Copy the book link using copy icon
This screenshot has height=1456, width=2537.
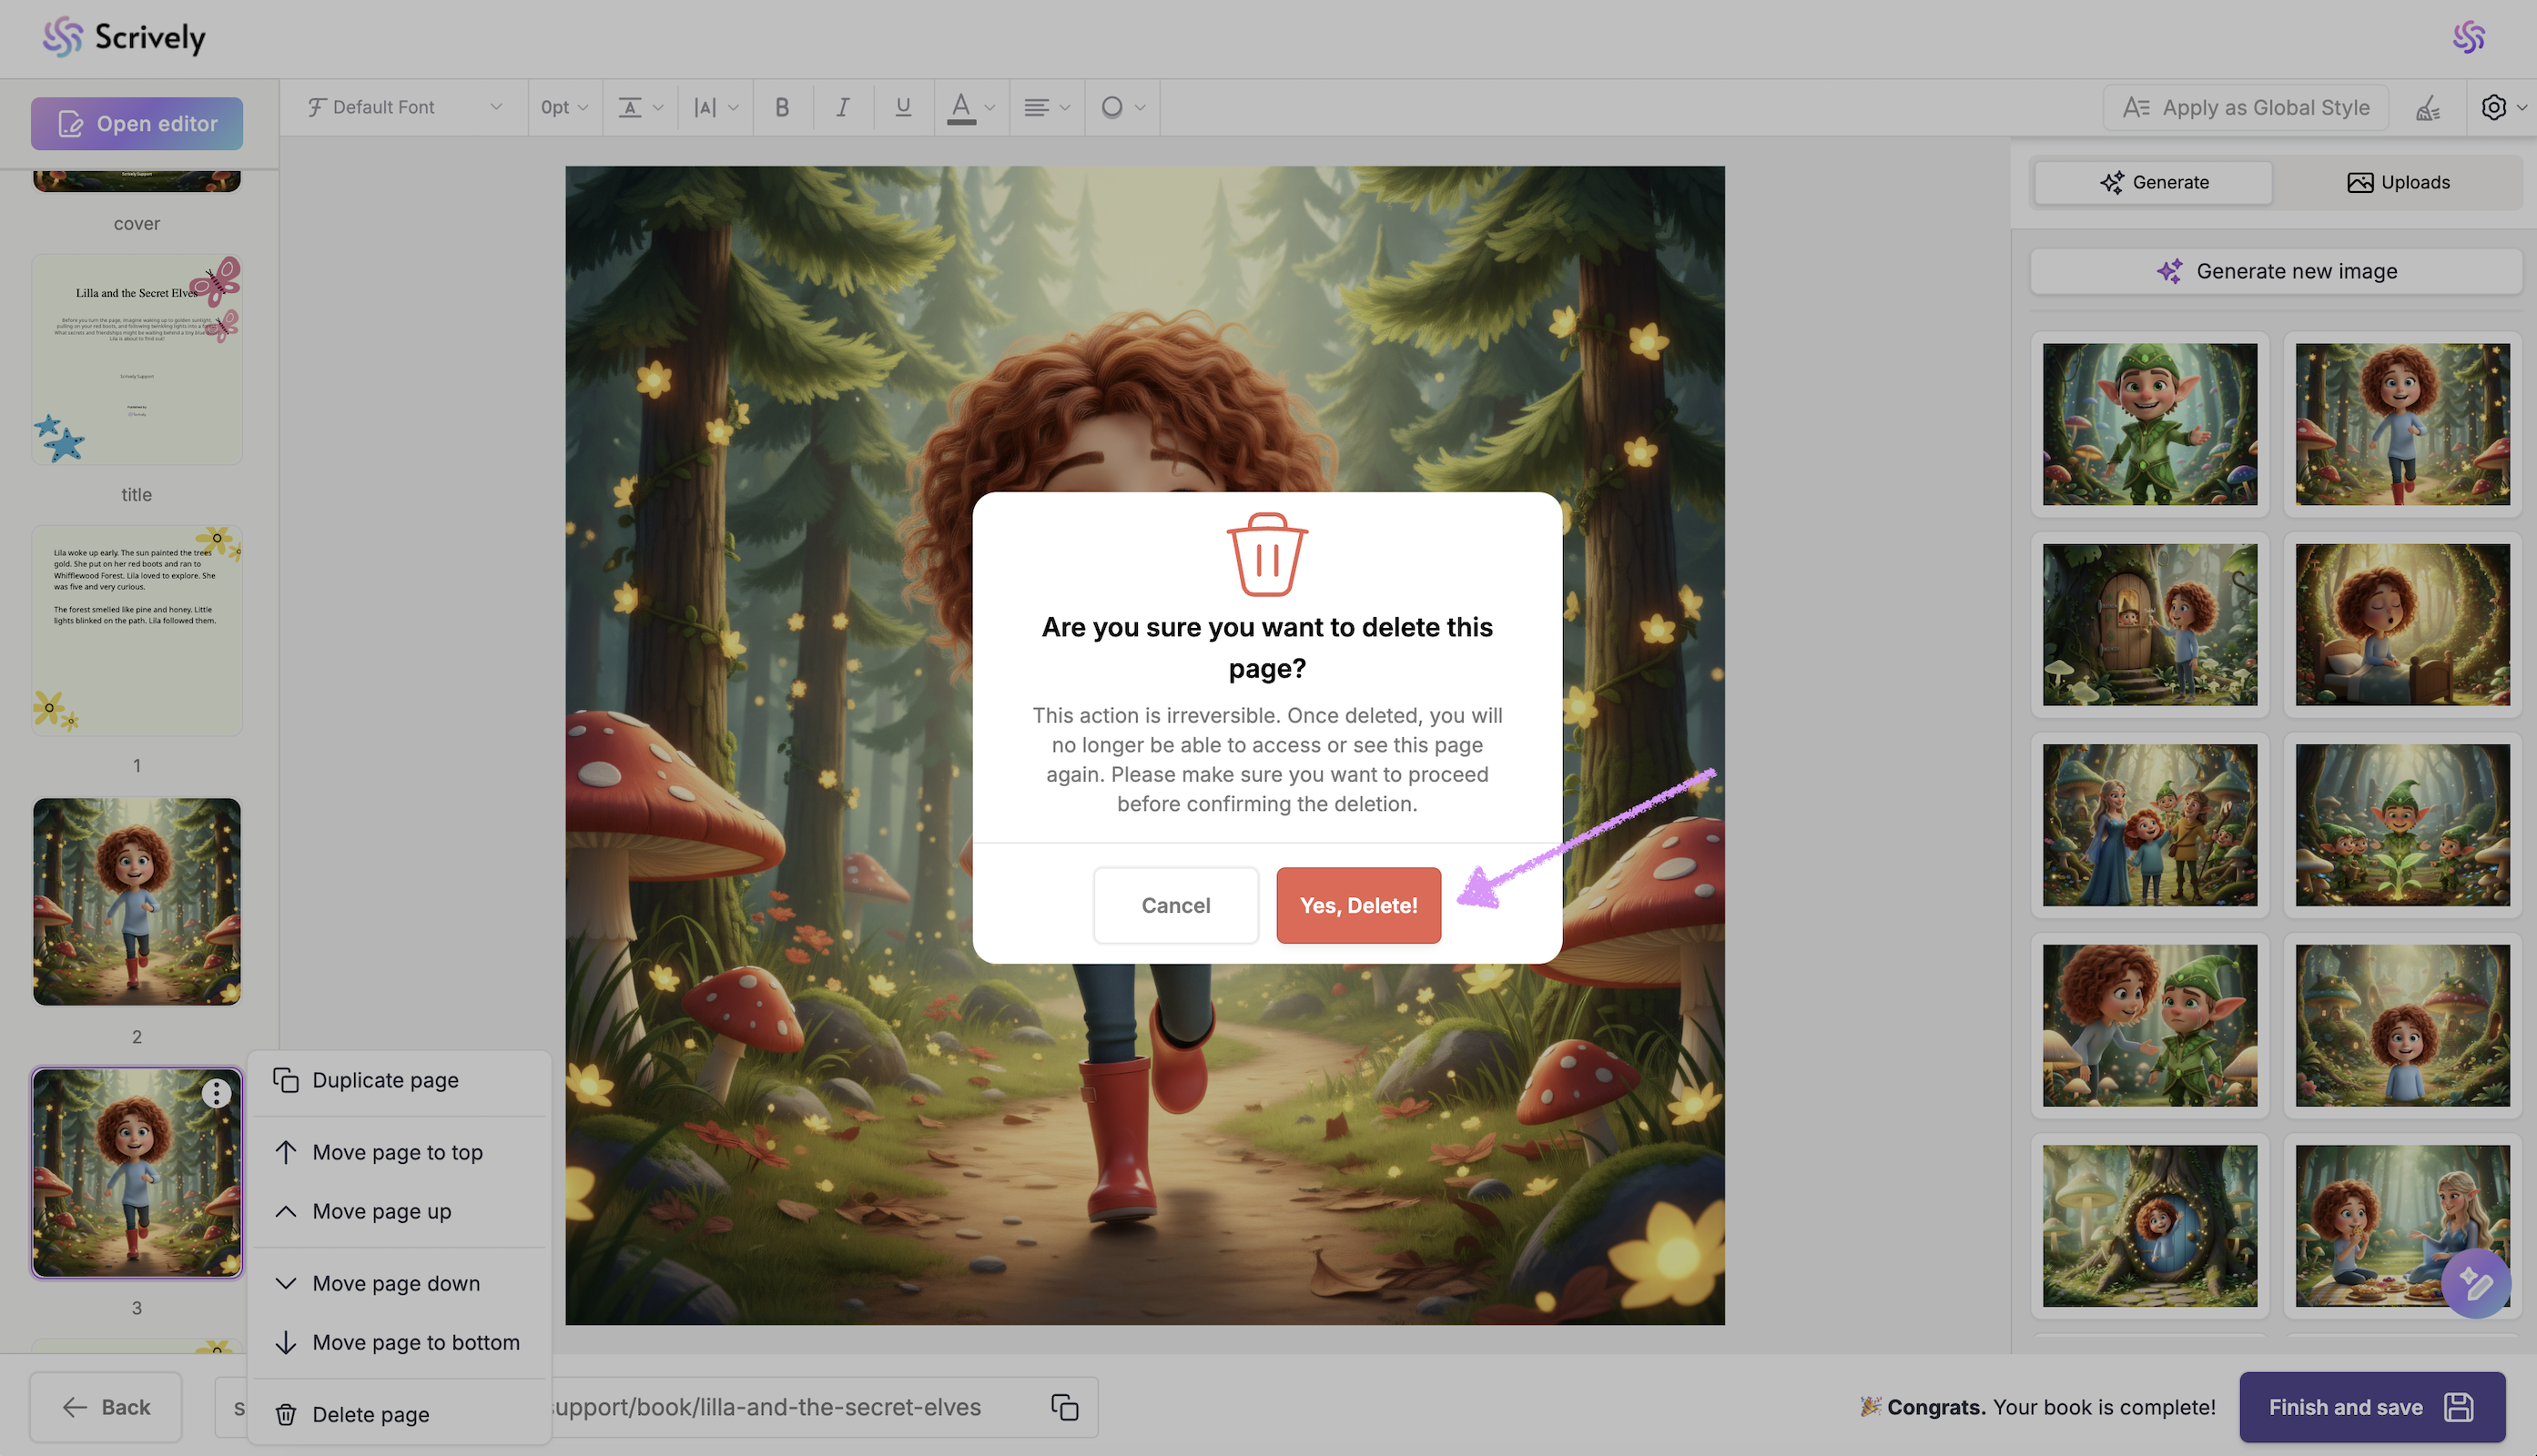click(x=1065, y=1407)
